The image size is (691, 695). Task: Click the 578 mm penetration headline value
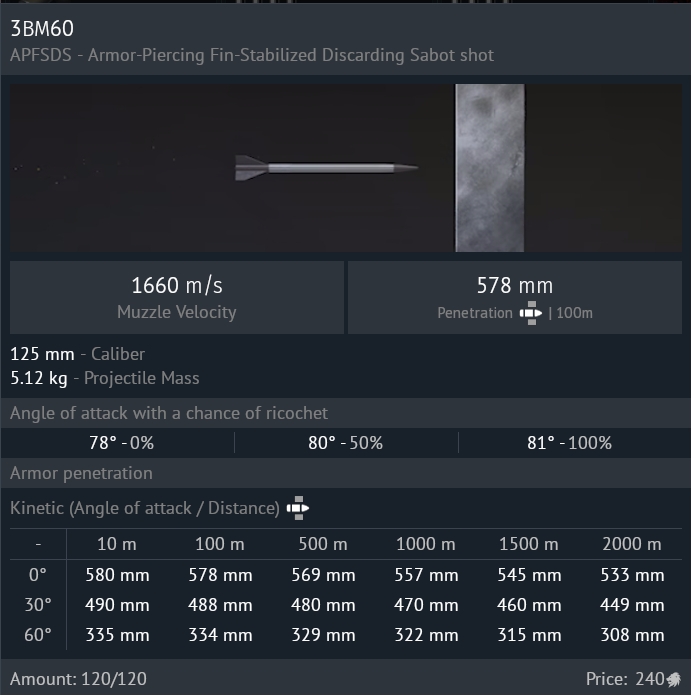(515, 285)
